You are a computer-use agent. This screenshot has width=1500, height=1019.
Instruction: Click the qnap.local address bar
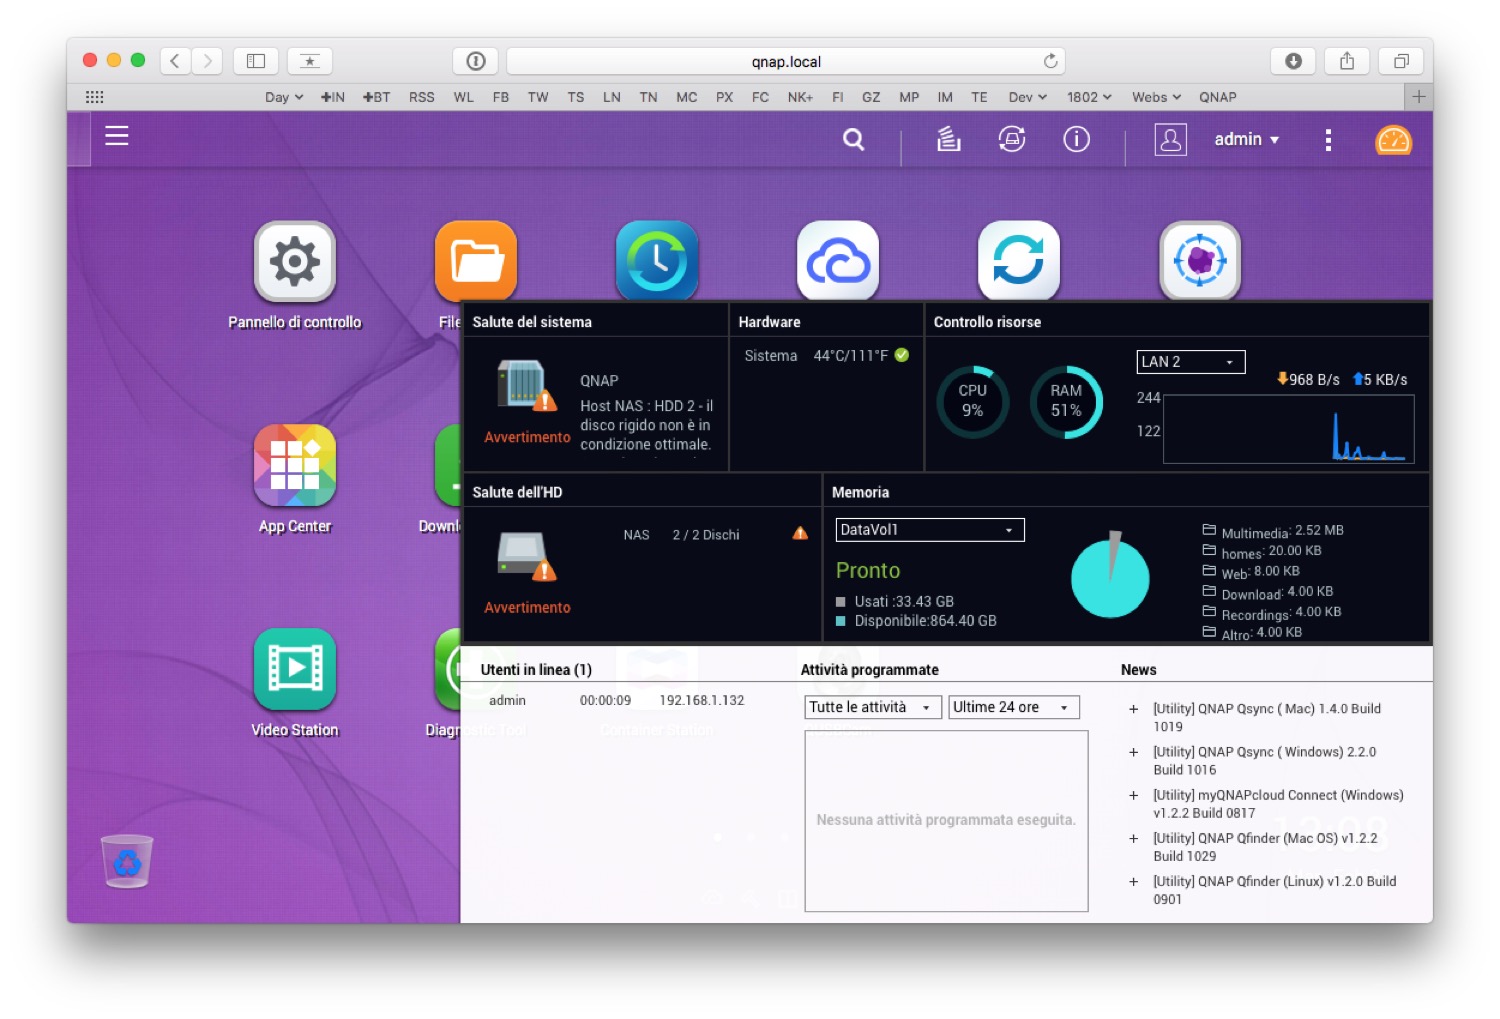coord(786,61)
